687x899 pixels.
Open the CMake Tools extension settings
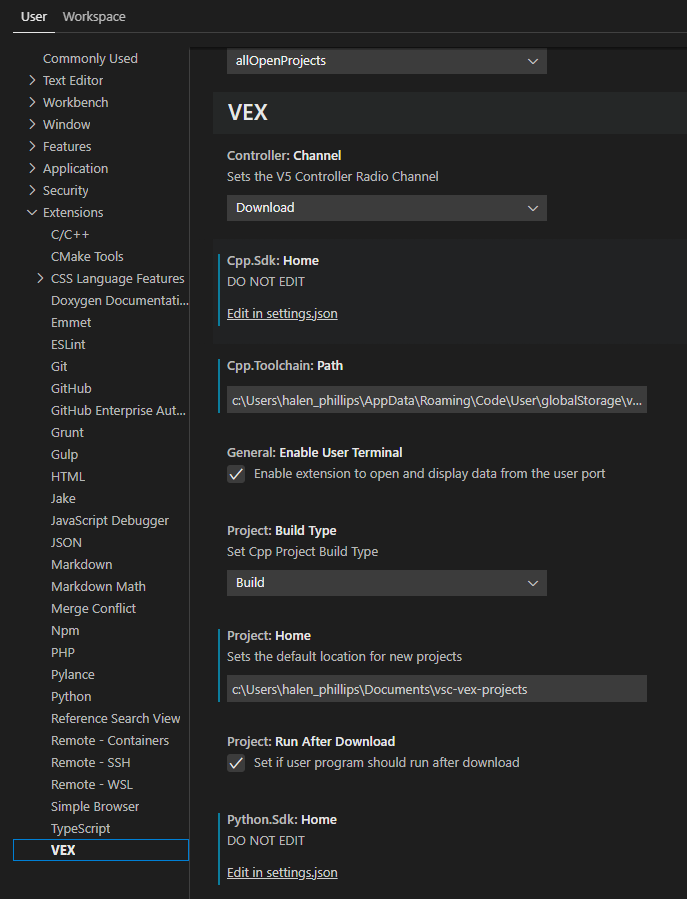(87, 257)
